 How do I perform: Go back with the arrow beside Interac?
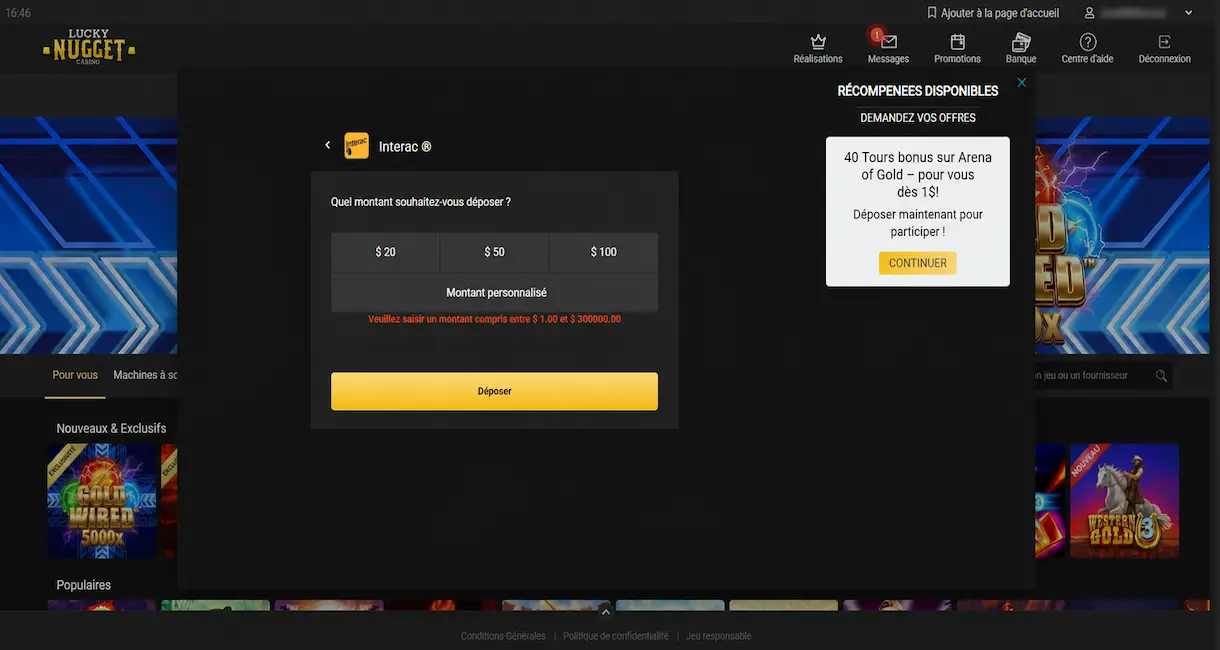coord(327,146)
